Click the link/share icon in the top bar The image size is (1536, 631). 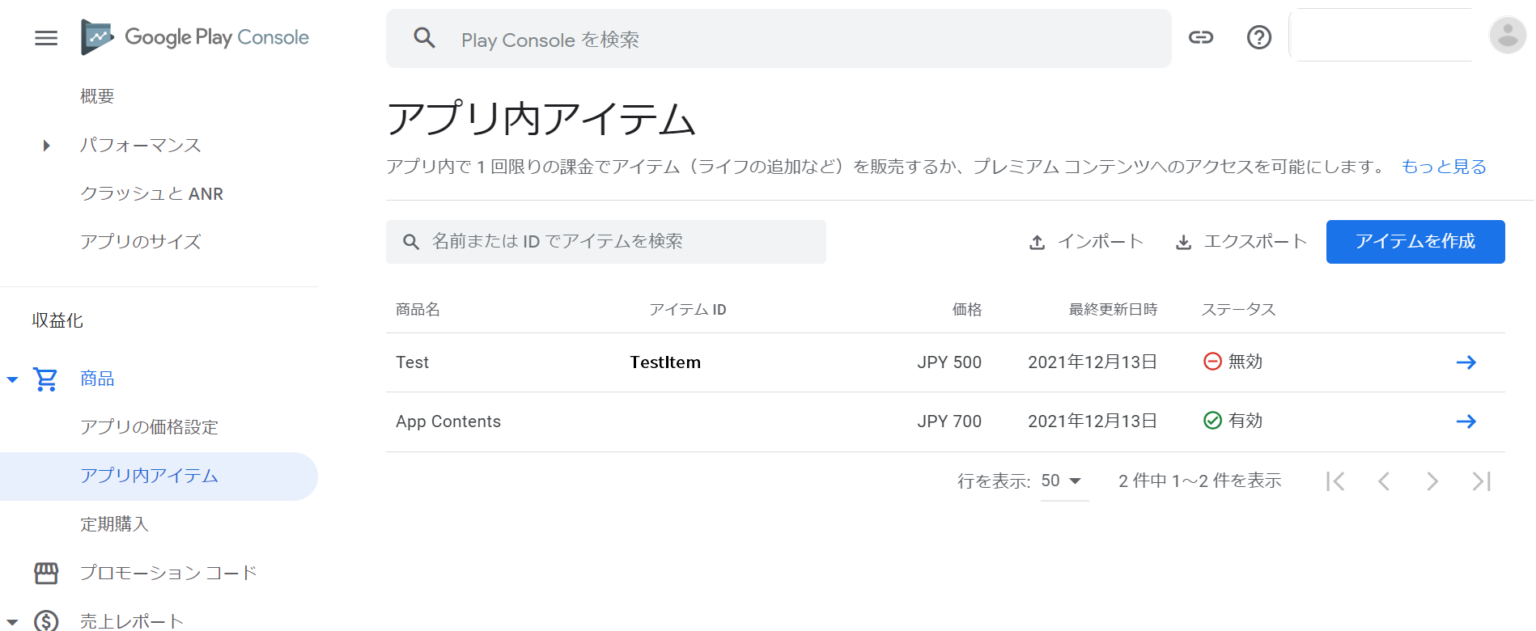[x=1200, y=35]
